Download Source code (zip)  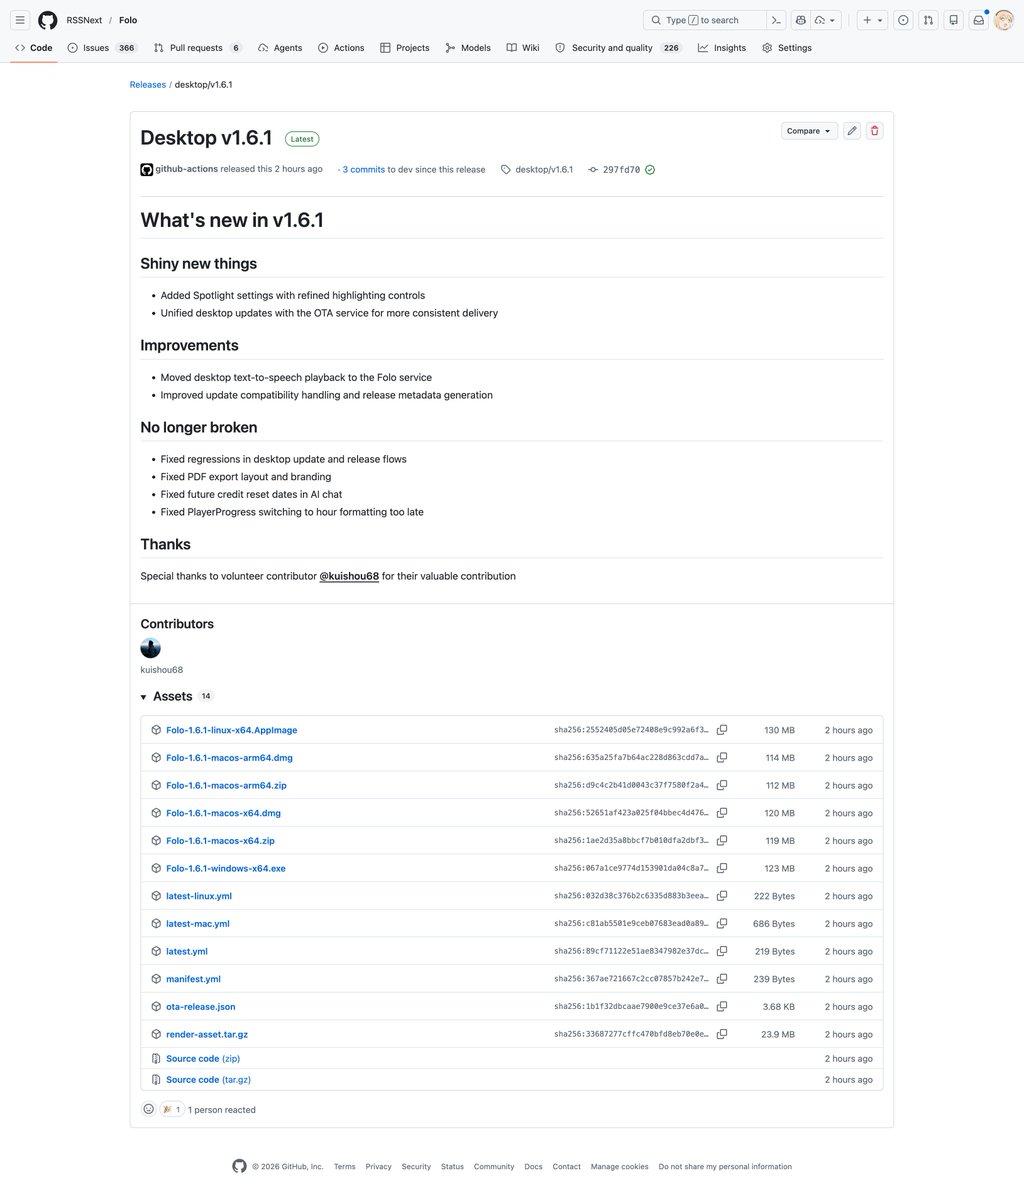pyautogui.click(x=203, y=1058)
